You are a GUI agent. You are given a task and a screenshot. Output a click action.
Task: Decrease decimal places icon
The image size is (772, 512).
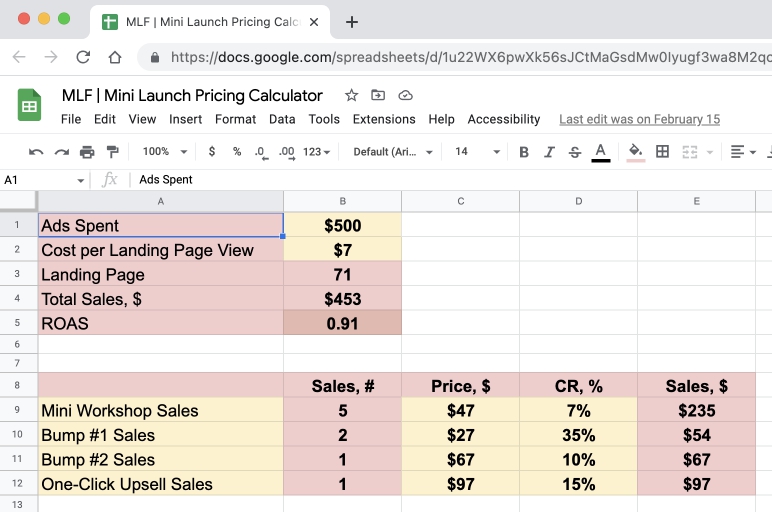pos(261,153)
